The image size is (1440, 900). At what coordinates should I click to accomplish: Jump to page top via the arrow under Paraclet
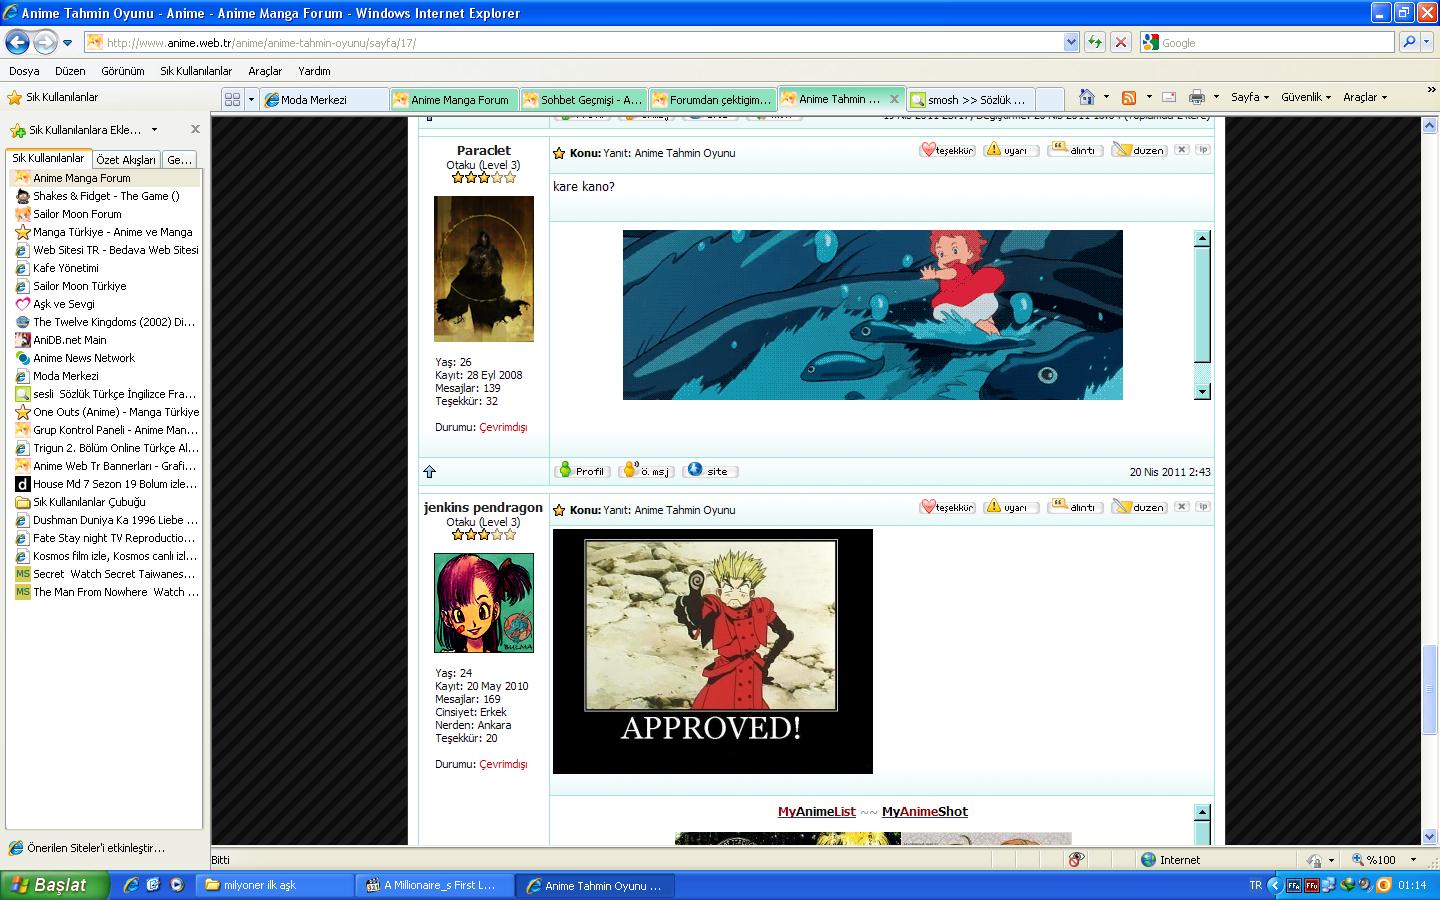point(430,471)
